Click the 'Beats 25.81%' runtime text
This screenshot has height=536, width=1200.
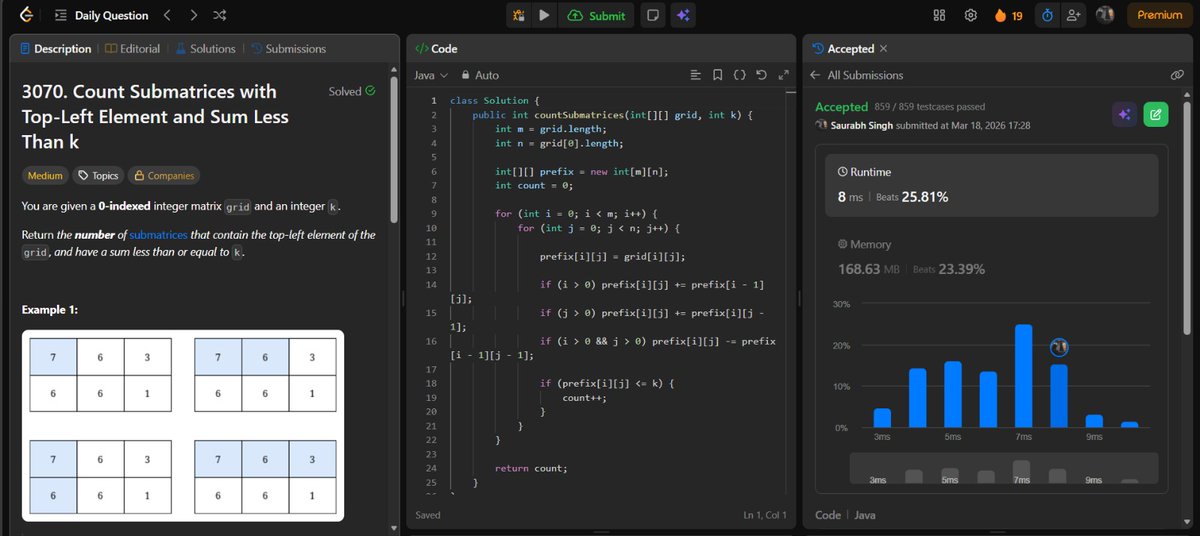(x=912, y=197)
